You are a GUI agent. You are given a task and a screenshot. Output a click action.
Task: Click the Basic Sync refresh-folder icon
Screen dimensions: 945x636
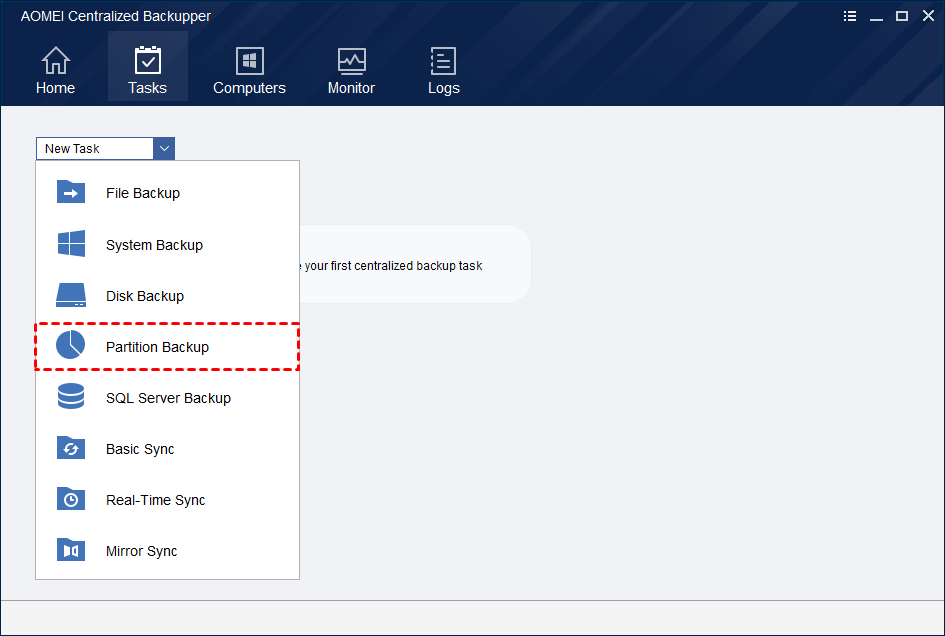(x=71, y=448)
